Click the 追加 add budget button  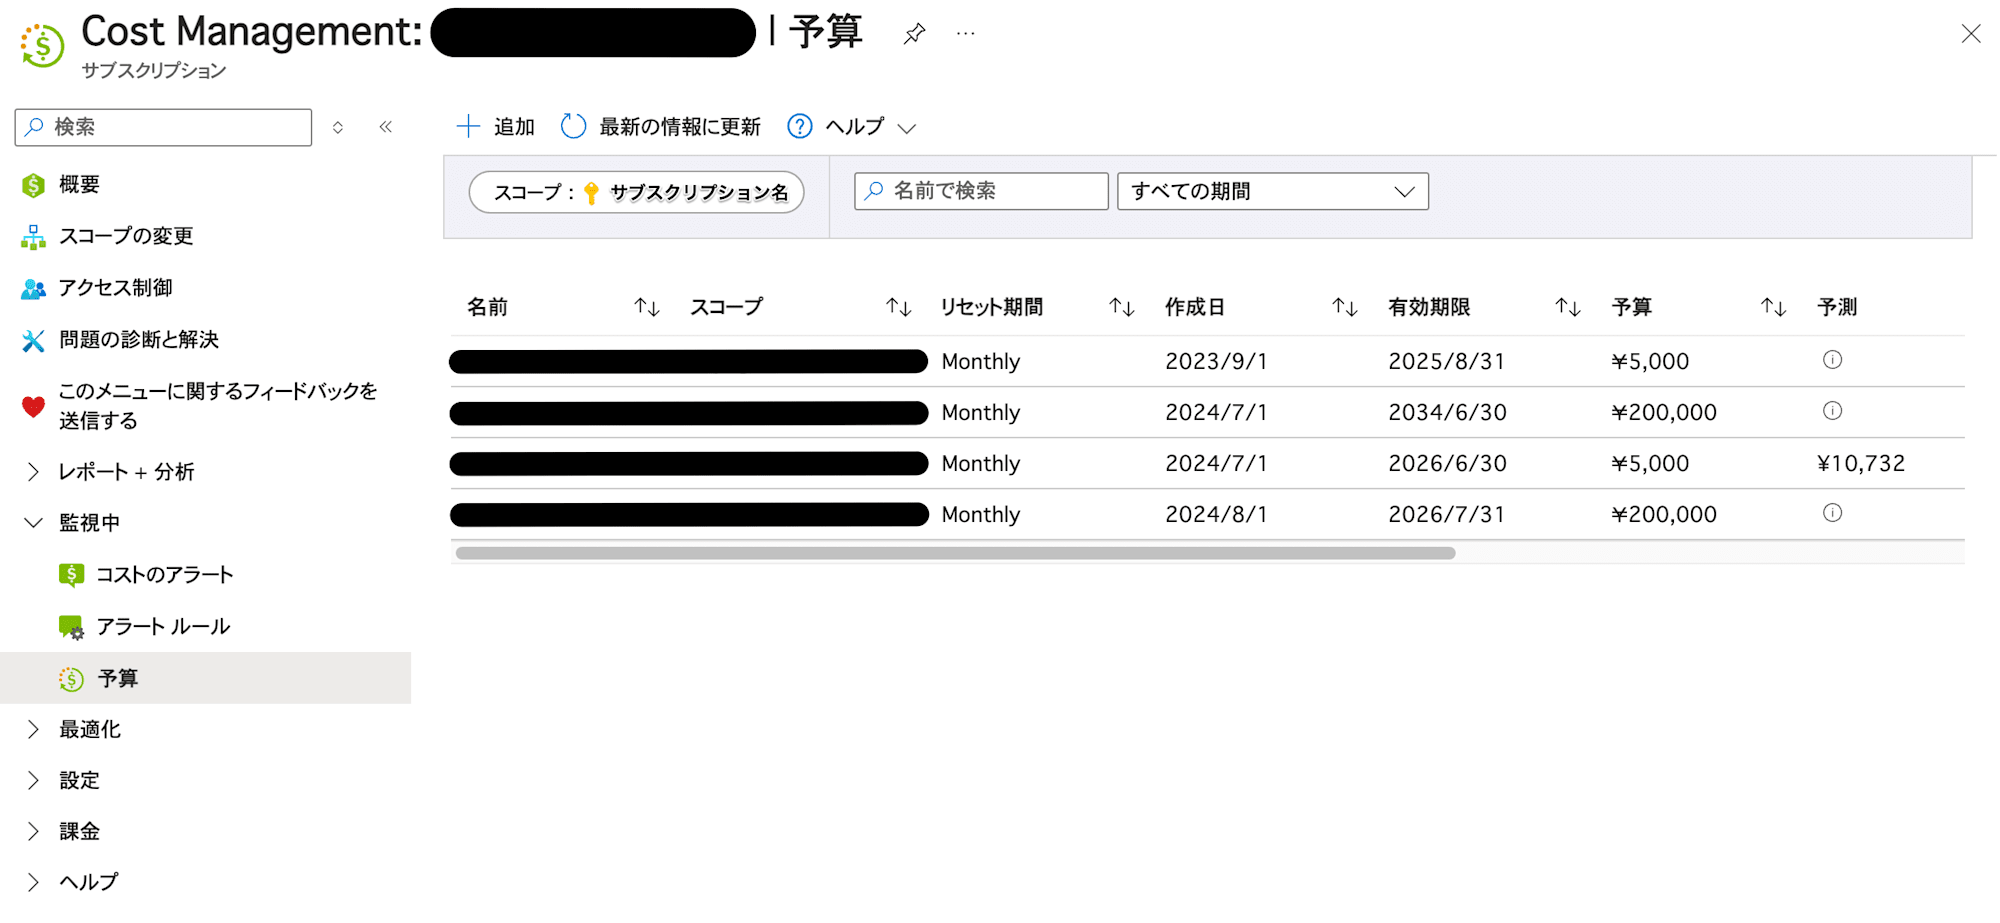point(496,127)
